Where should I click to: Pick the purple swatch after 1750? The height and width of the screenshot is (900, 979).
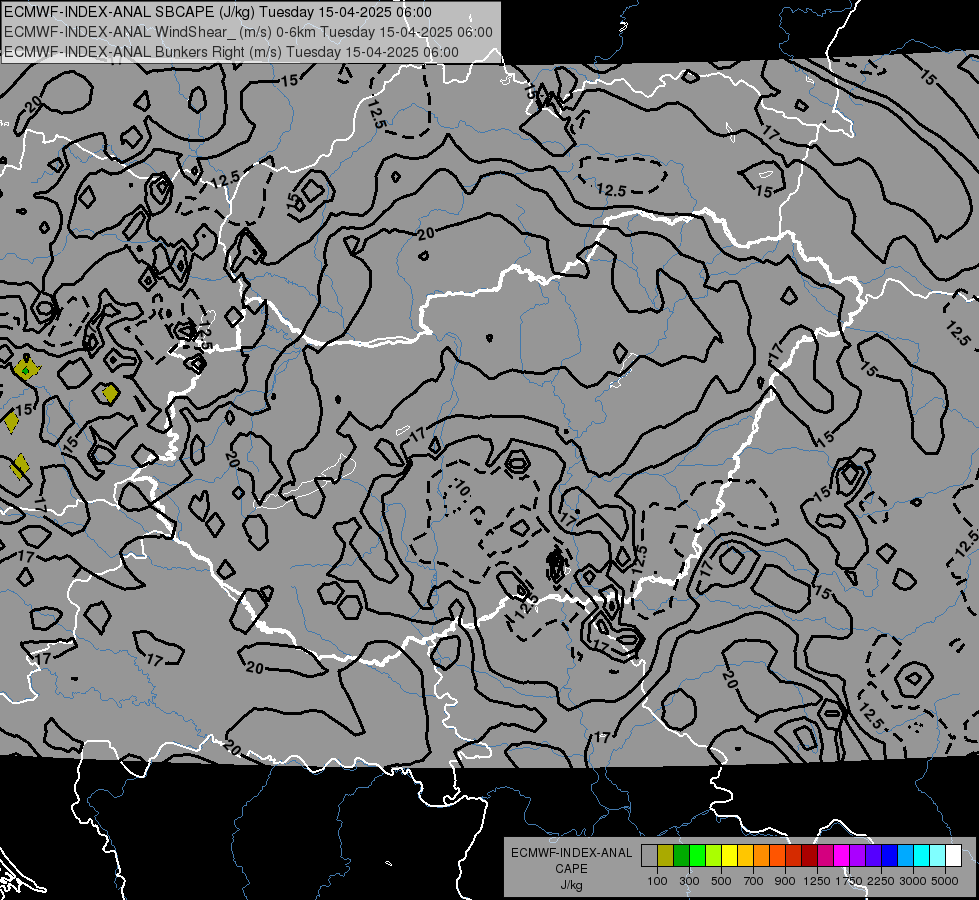[x=858, y=856]
